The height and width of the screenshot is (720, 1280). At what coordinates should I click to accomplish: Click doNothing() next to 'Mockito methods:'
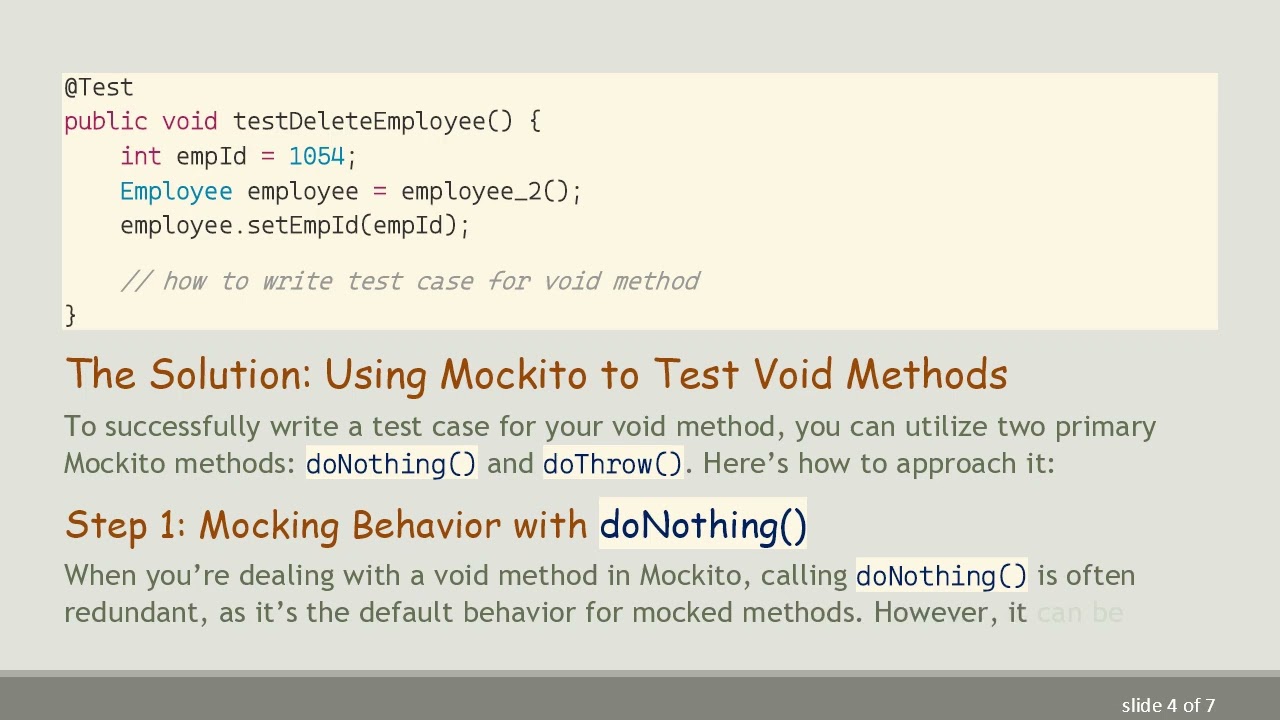click(391, 464)
